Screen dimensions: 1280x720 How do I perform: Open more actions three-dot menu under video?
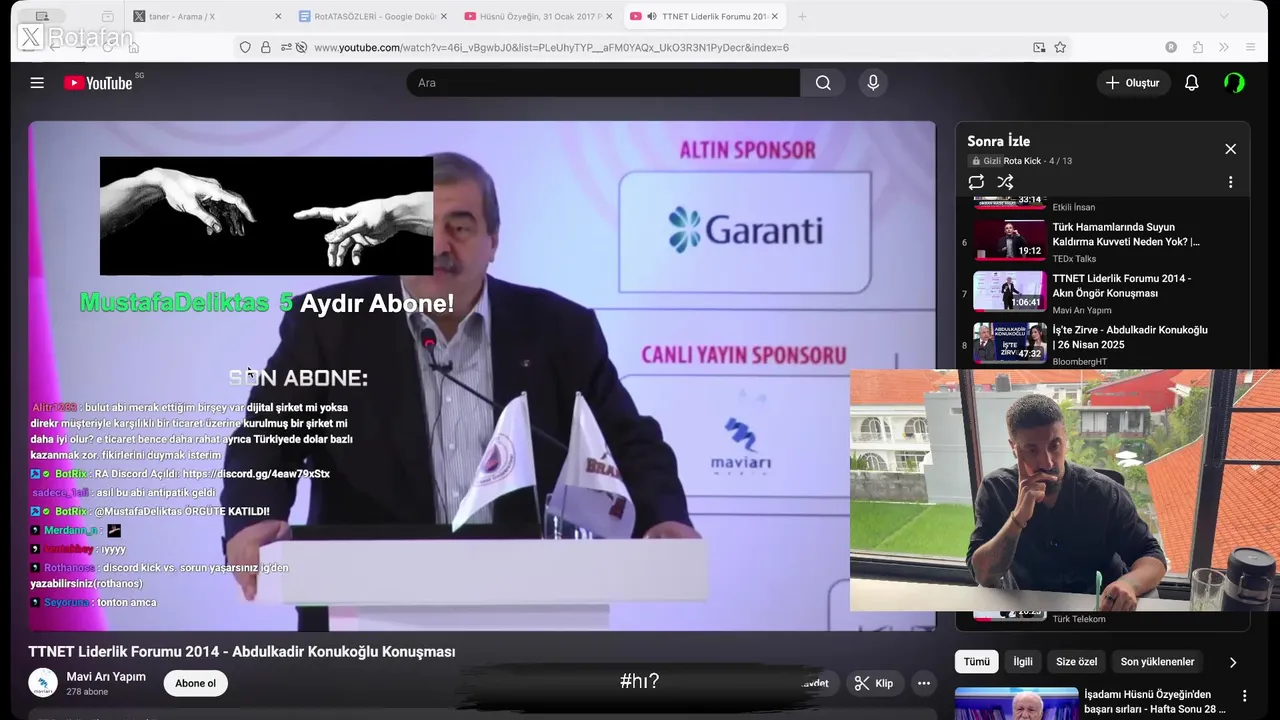click(x=924, y=684)
